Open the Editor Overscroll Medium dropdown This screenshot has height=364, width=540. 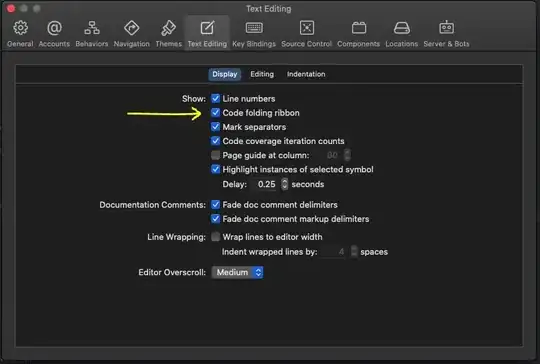point(238,272)
